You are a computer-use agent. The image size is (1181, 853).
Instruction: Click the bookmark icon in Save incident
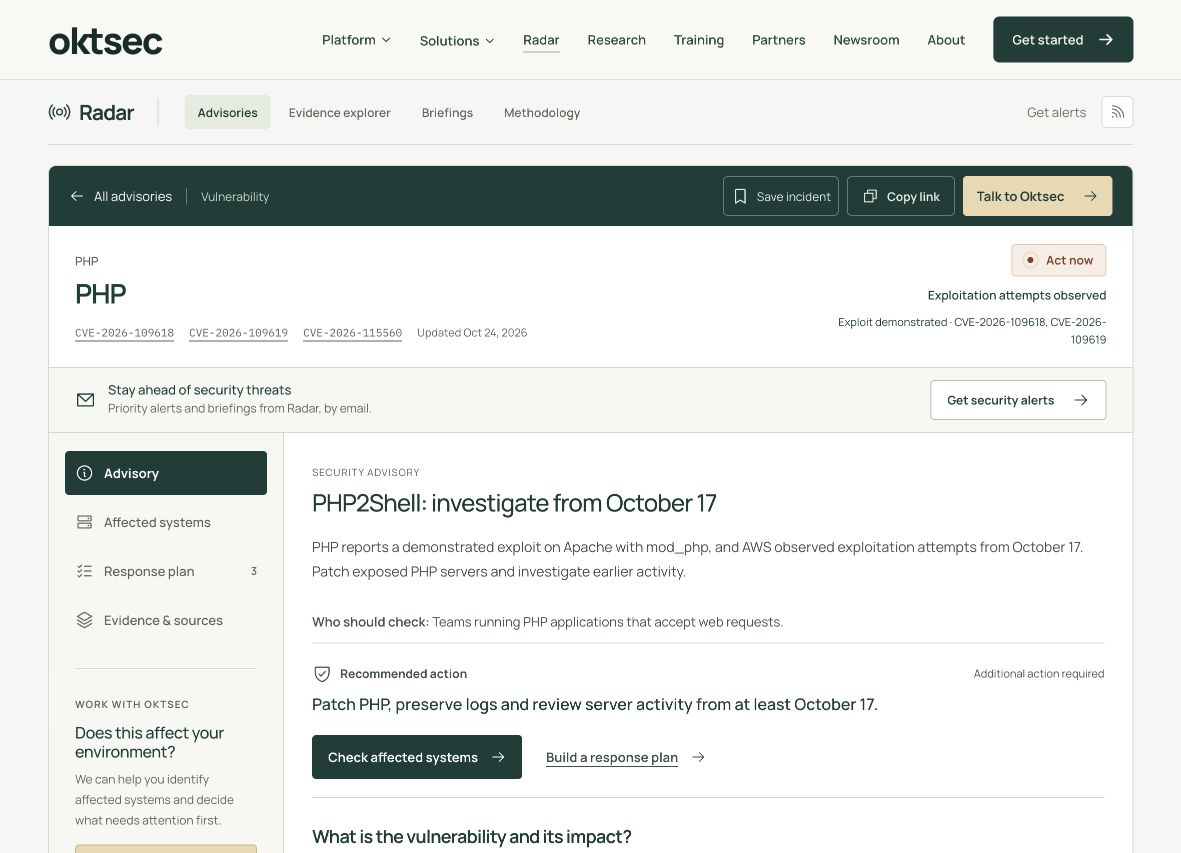tap(740, 196)
